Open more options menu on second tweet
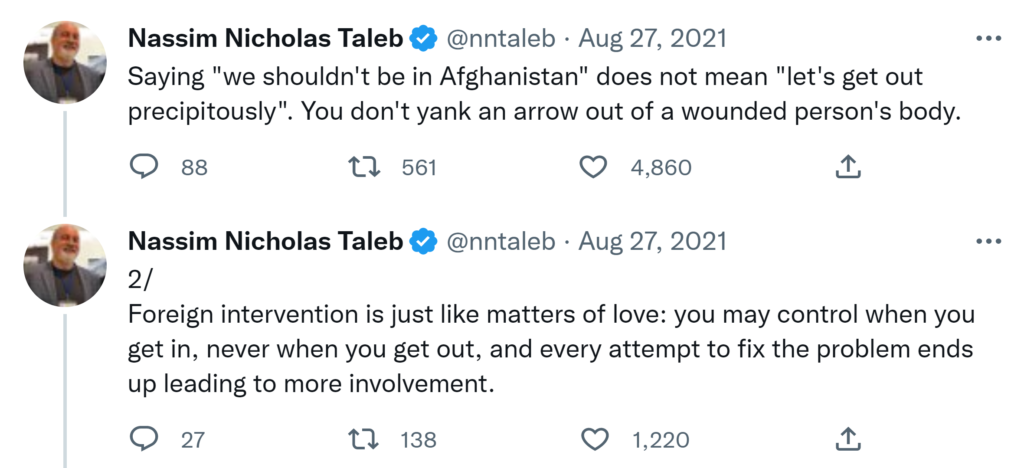 pyautogui.click(x=988, y=240)
